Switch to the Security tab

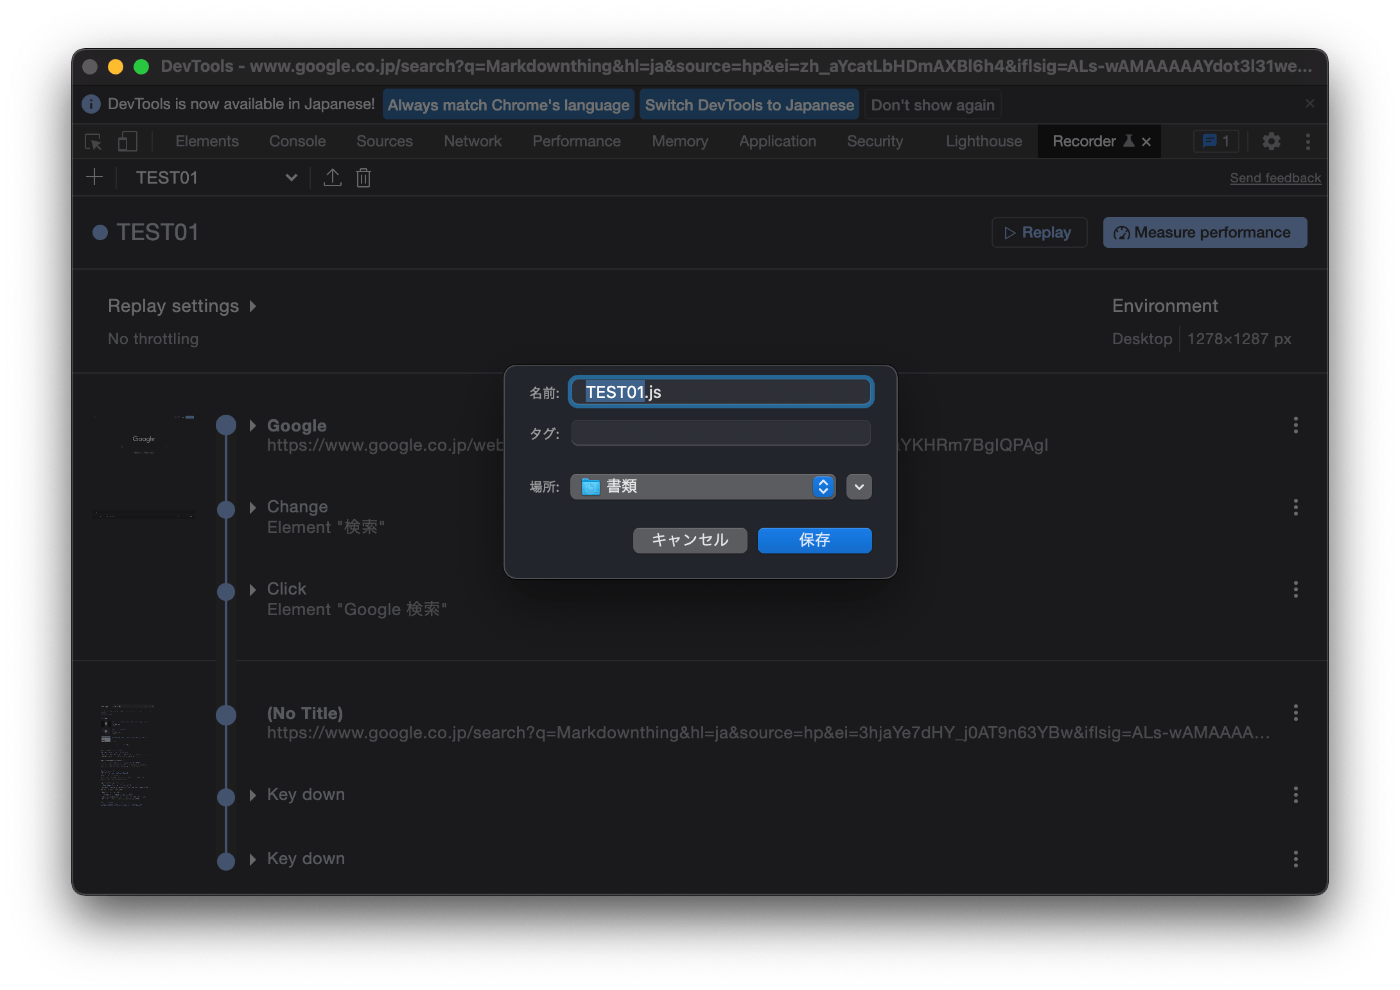[875, 141]
